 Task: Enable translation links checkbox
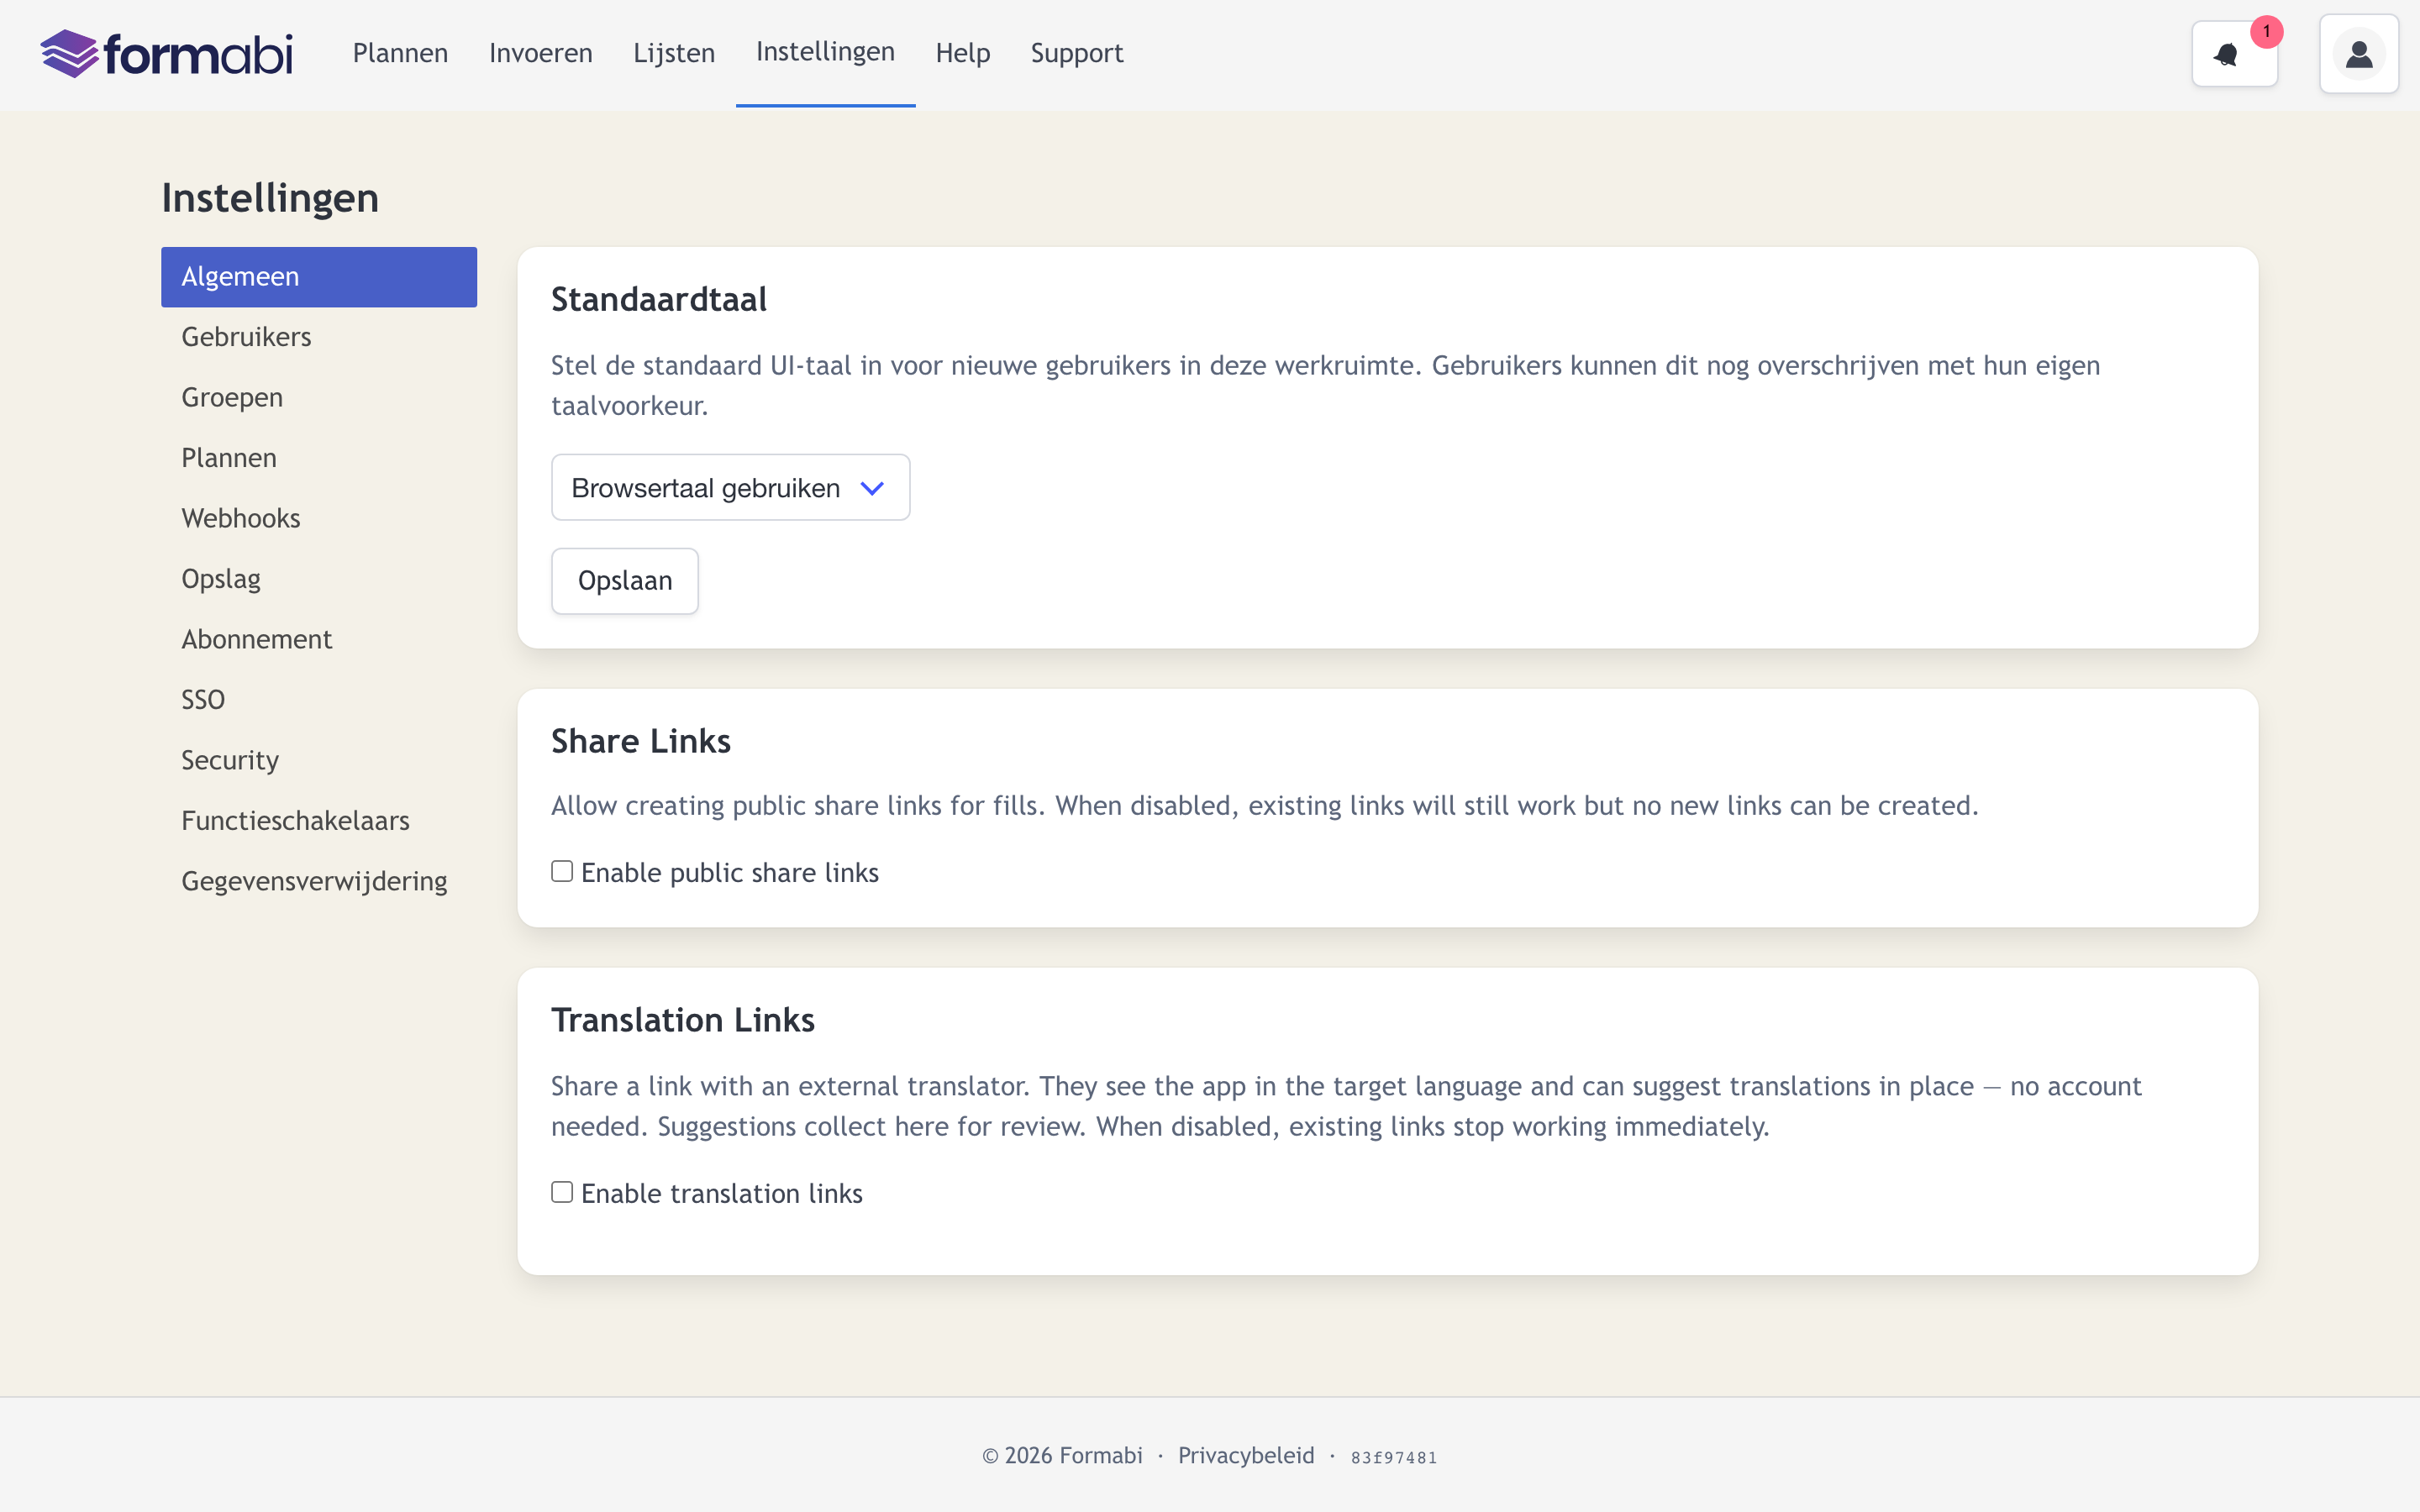coord(562,1192)
